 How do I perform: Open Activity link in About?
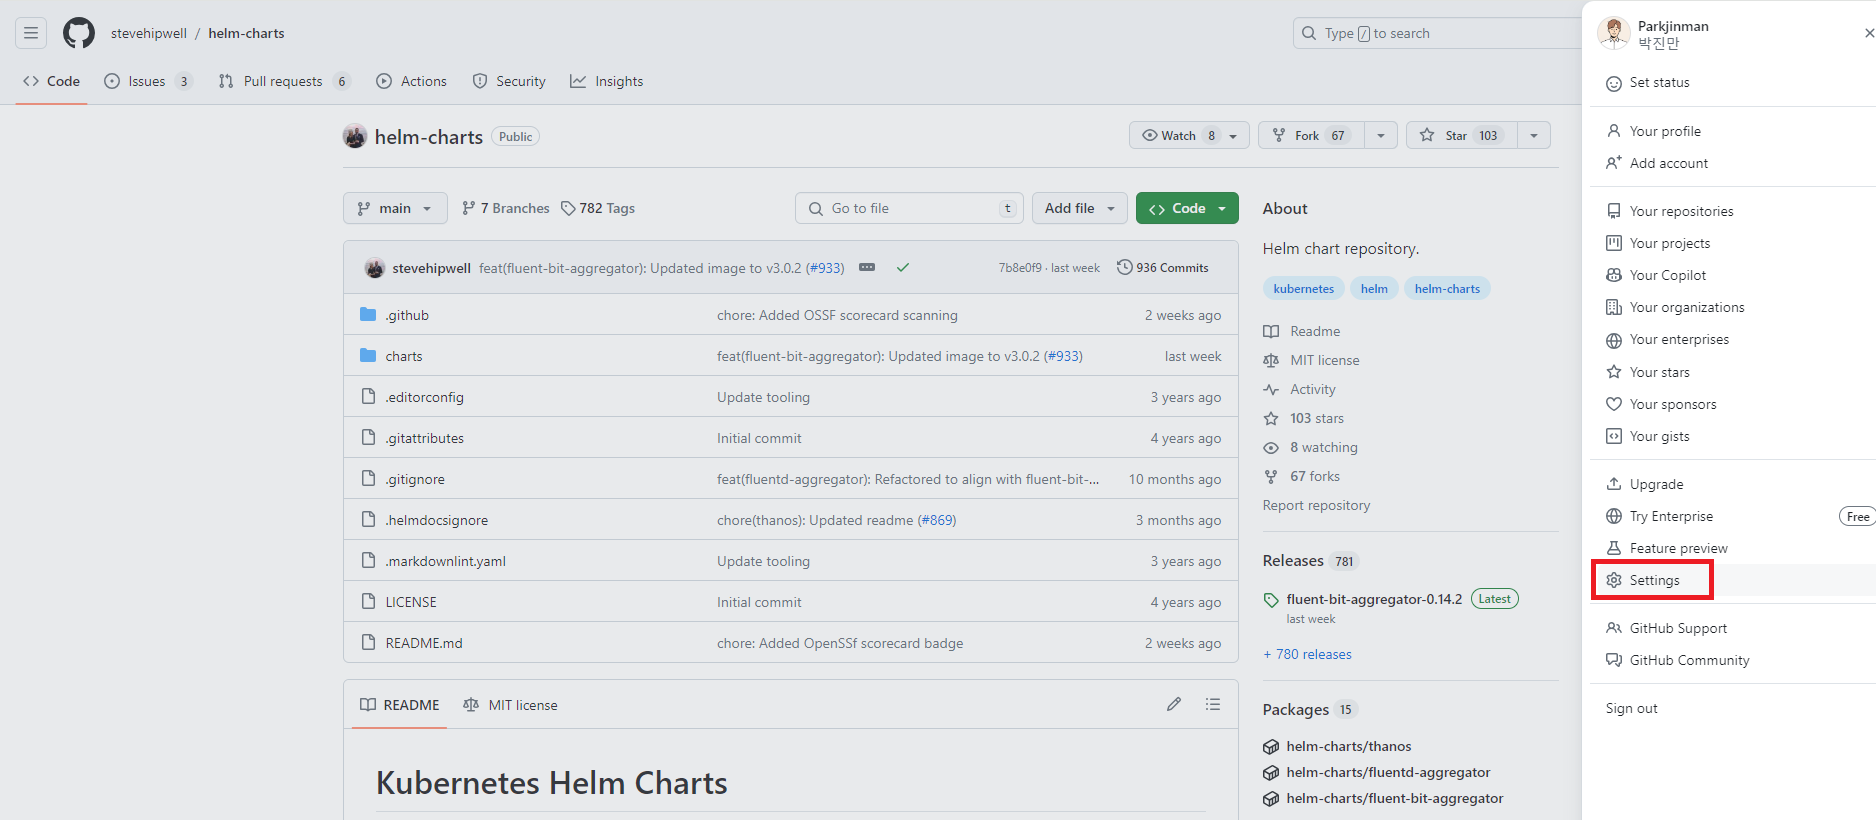click(x=1313, y=389)
